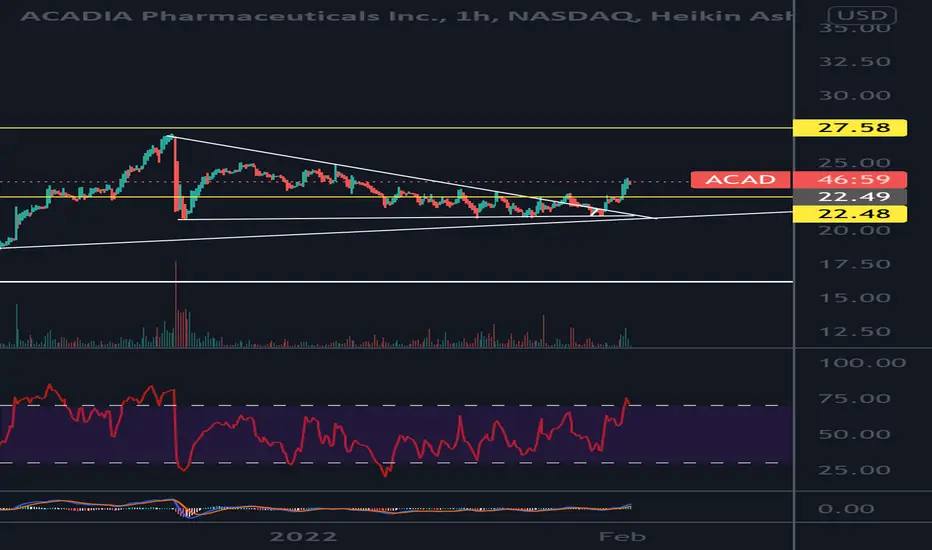
Task: Click the 15.00 price scale label
Action: (x=854, y=298)
